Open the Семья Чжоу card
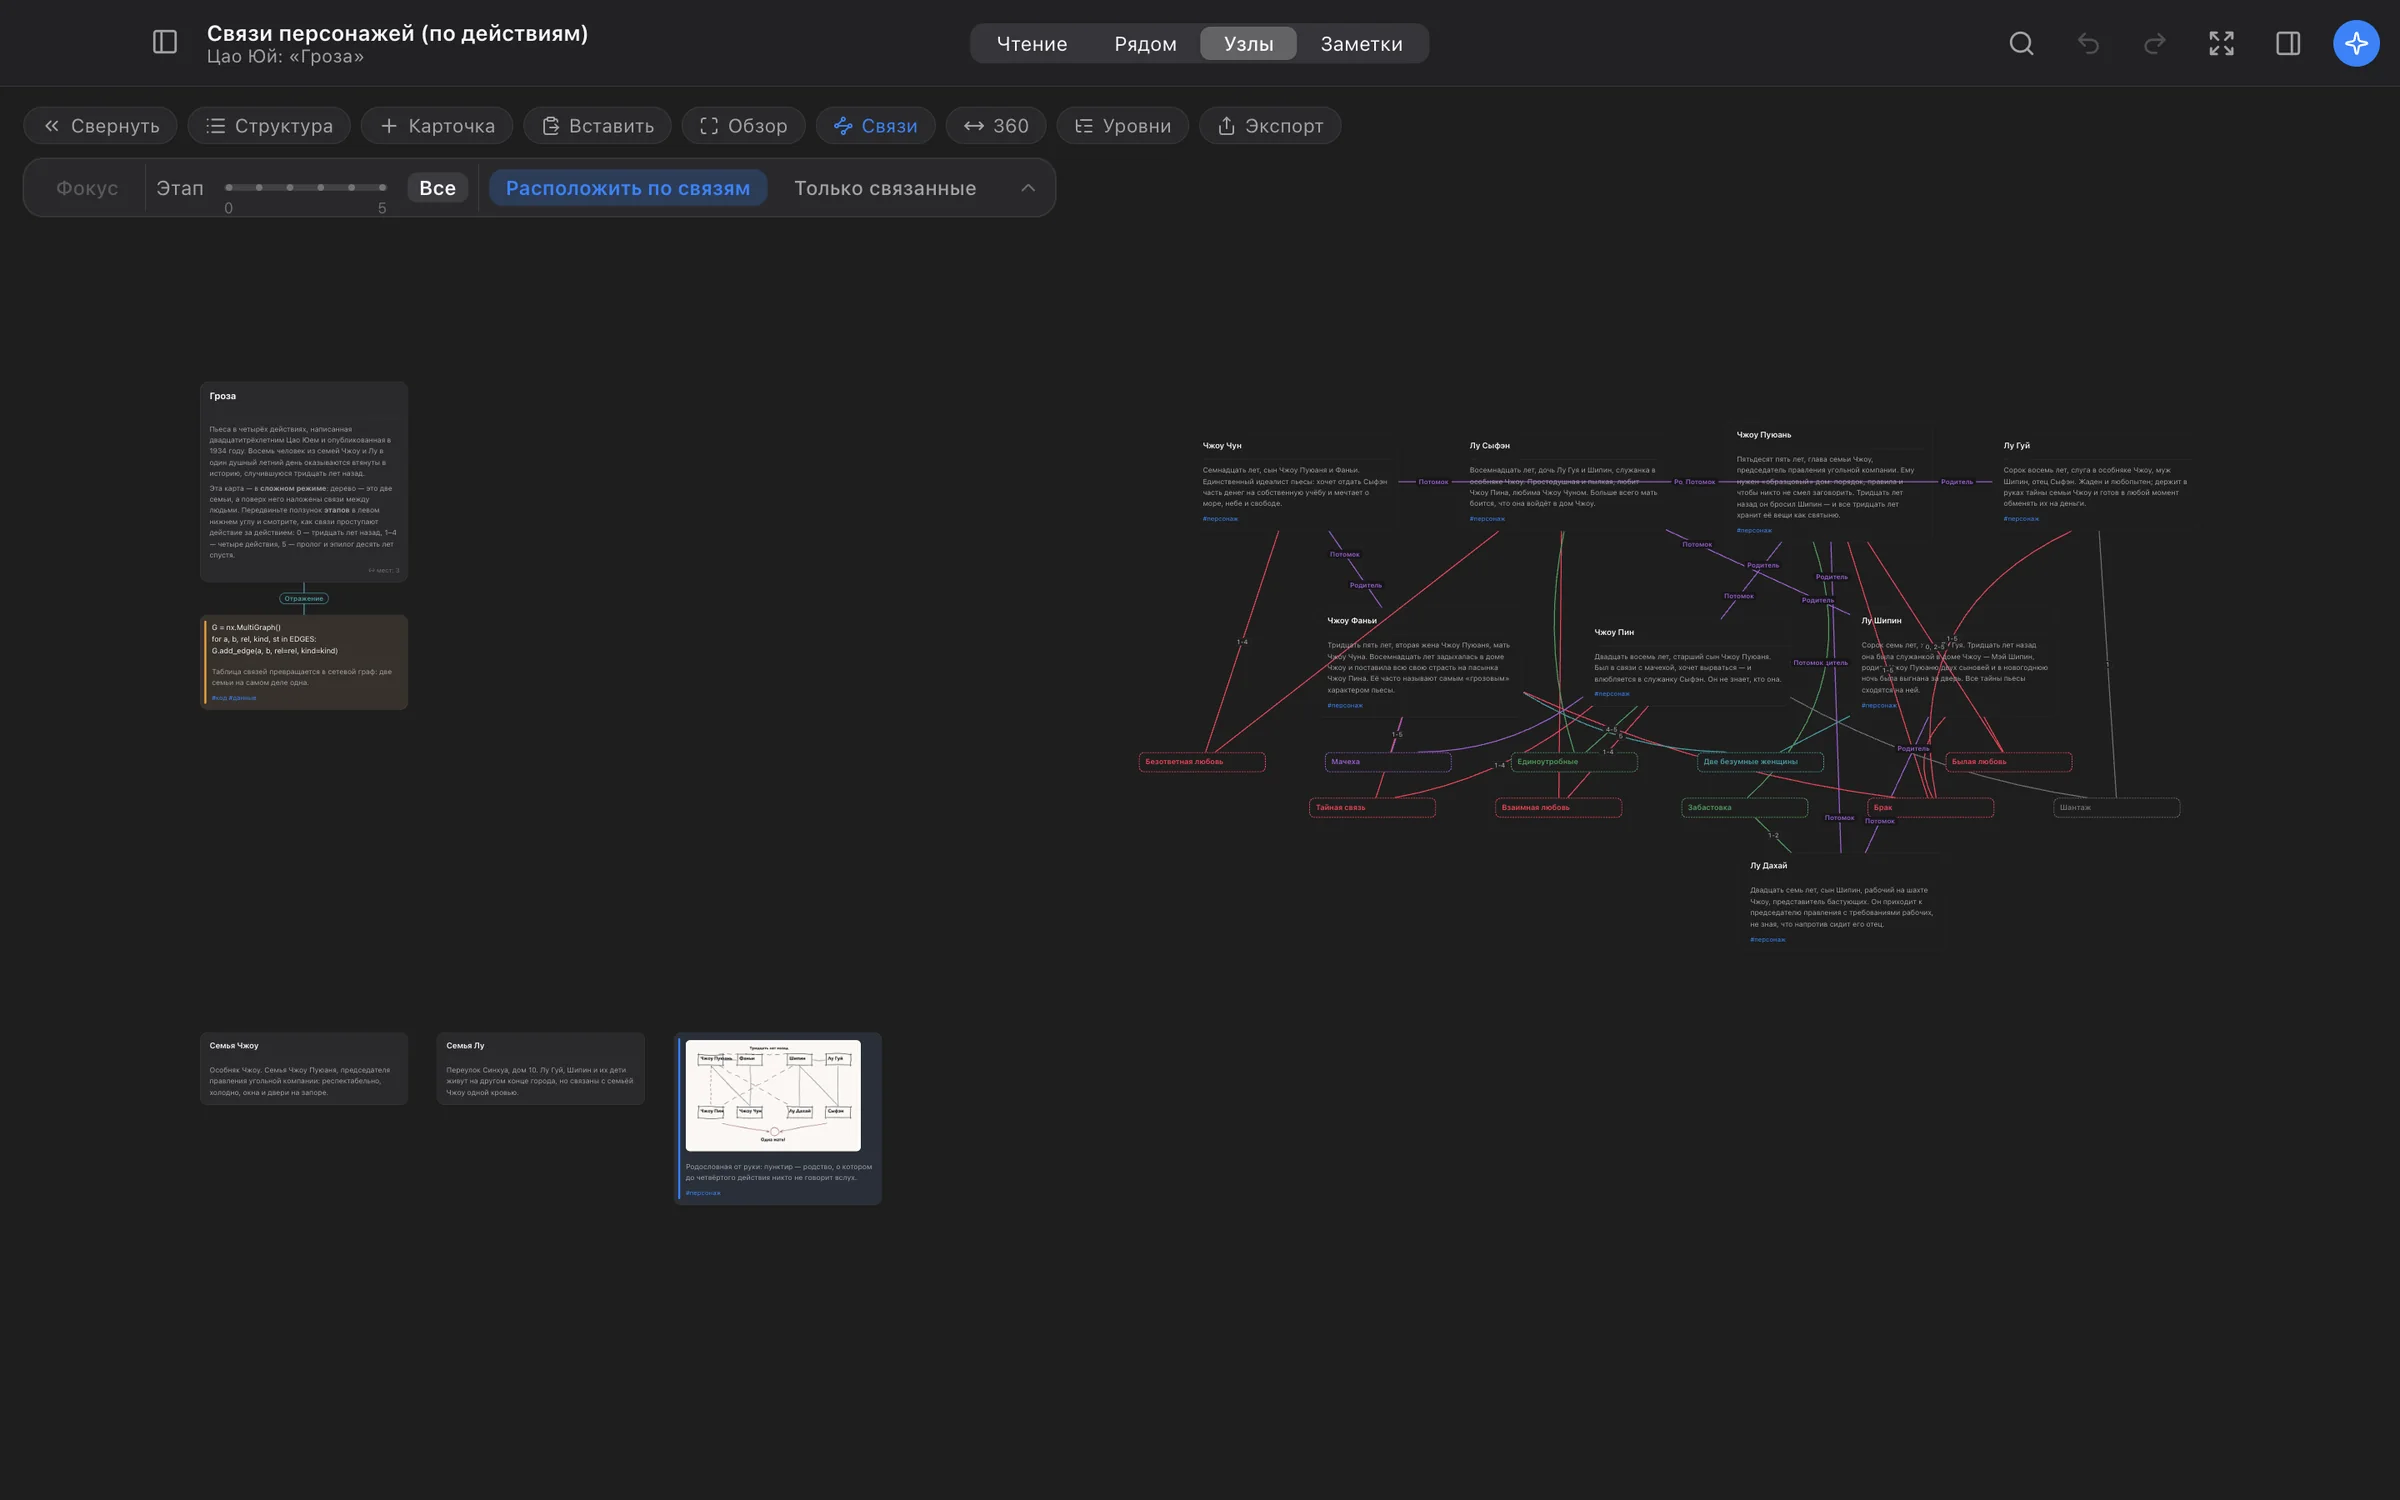Image resolution: width=2400 pixels, height=1500 pixels. click(304, 1068)
